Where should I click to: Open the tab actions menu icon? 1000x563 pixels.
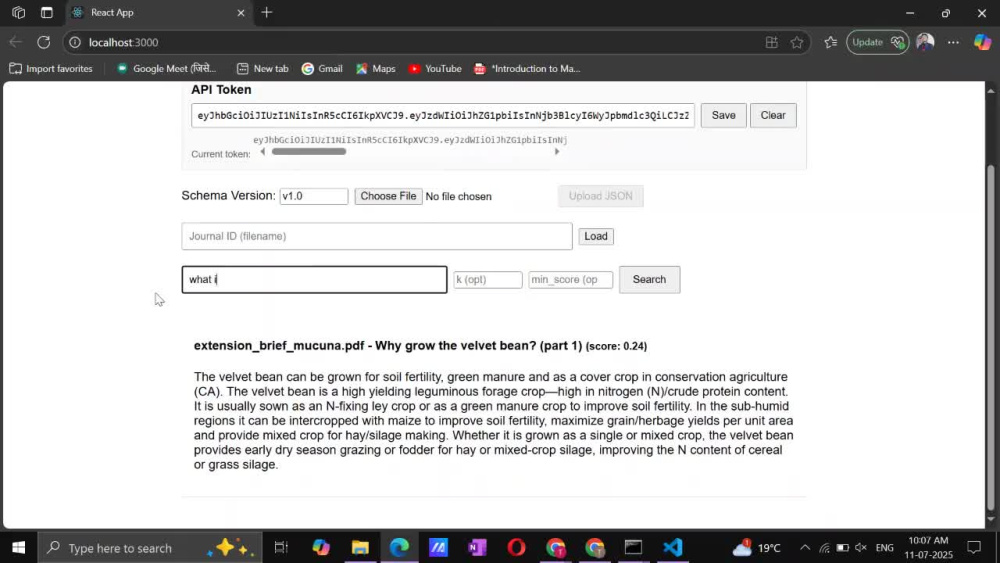47,12
